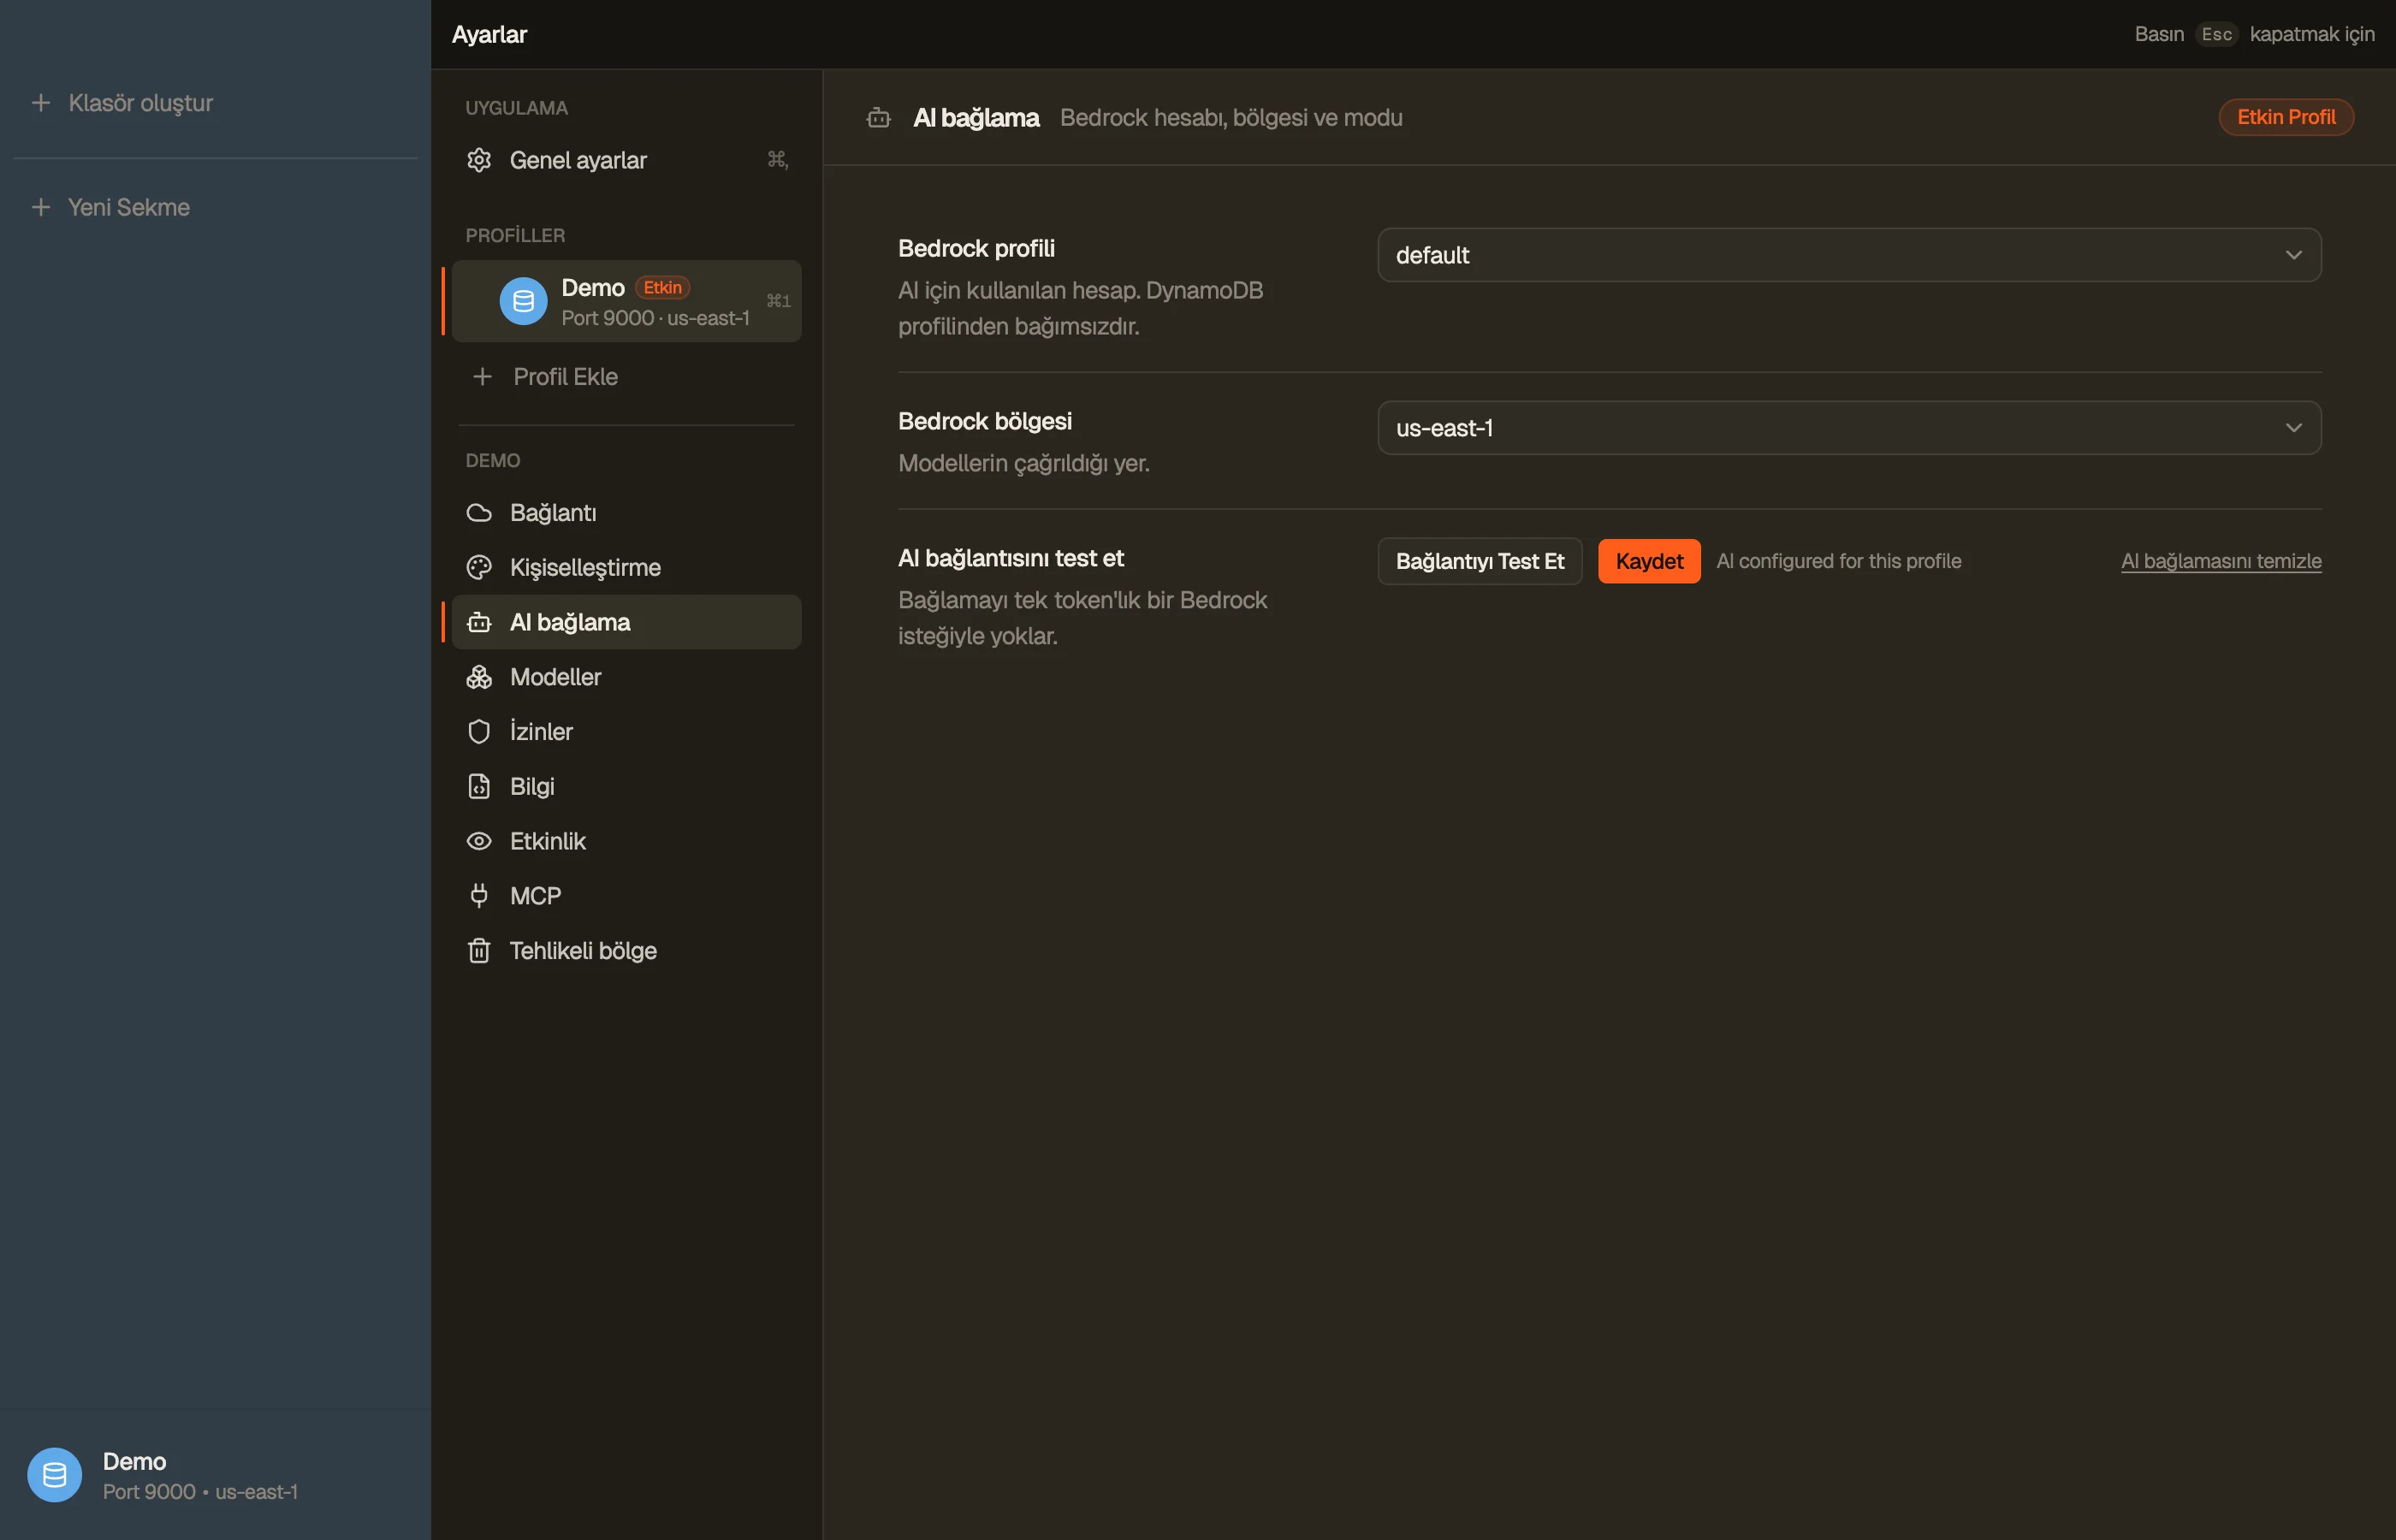
Task: Click the AI bağlamasını temizle link
Action: (x=2221, y=561)
